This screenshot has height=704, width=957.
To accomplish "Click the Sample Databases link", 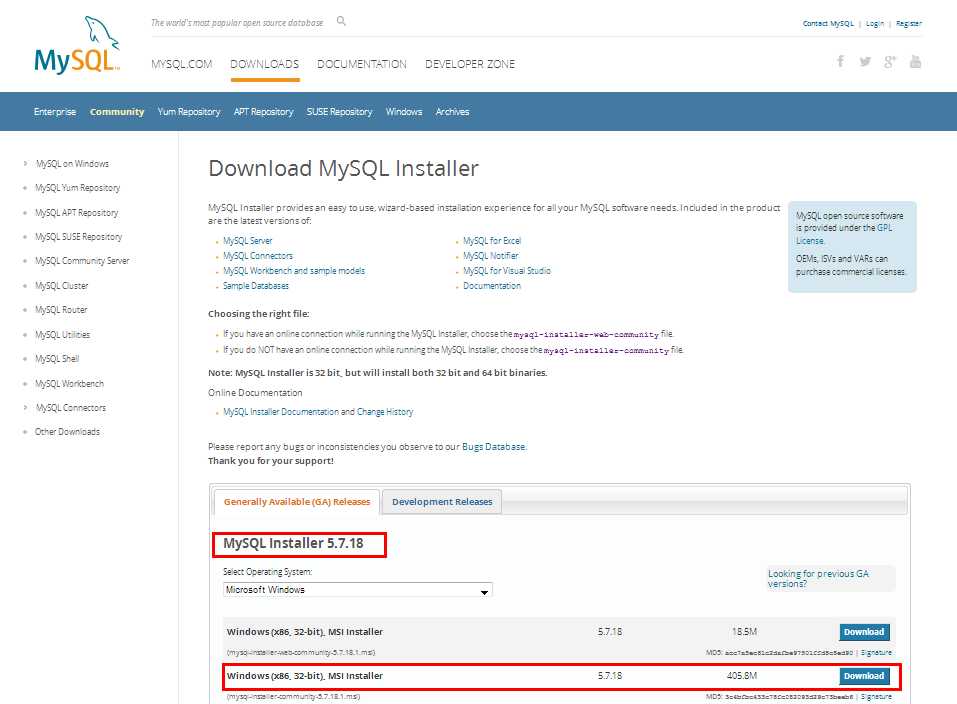I will point(256,286).
